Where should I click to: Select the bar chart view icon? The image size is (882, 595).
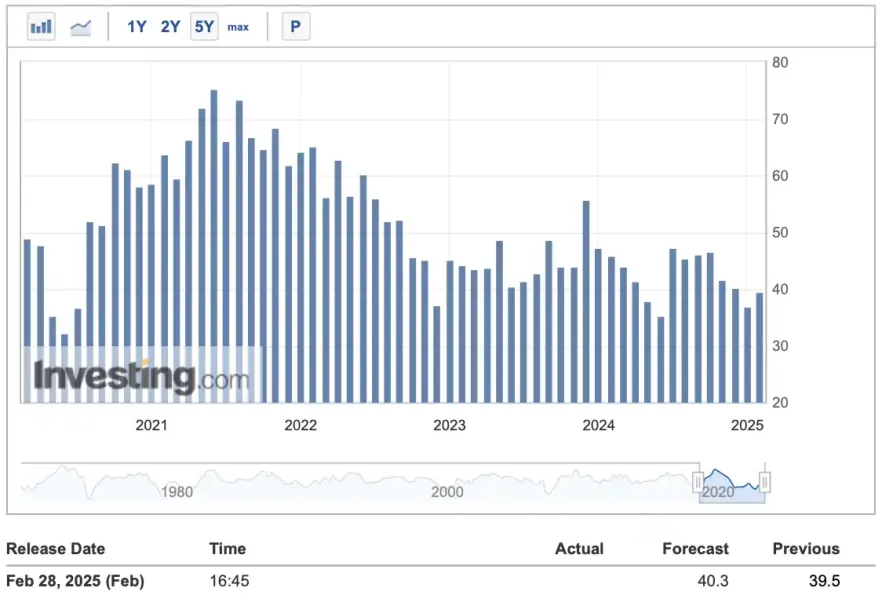[40, 26]
